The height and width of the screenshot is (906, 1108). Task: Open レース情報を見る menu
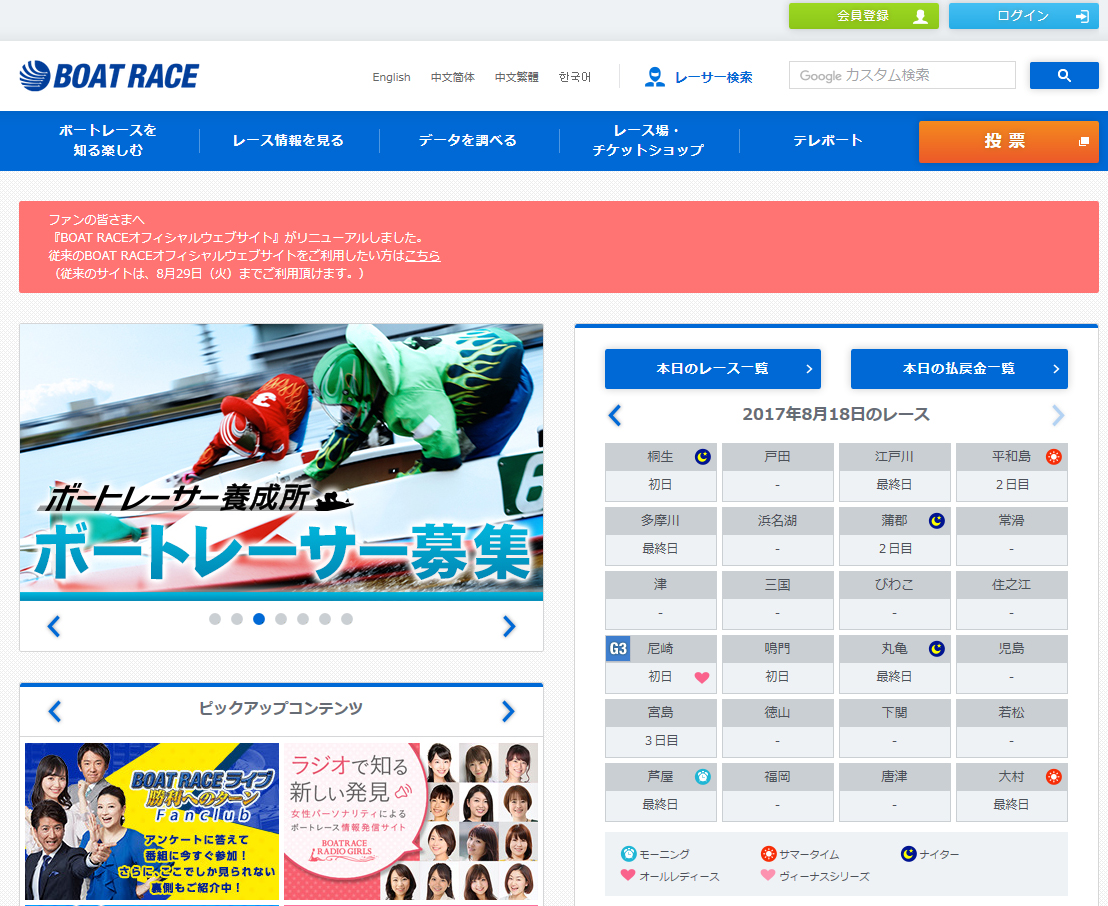(x=288, y=141)
